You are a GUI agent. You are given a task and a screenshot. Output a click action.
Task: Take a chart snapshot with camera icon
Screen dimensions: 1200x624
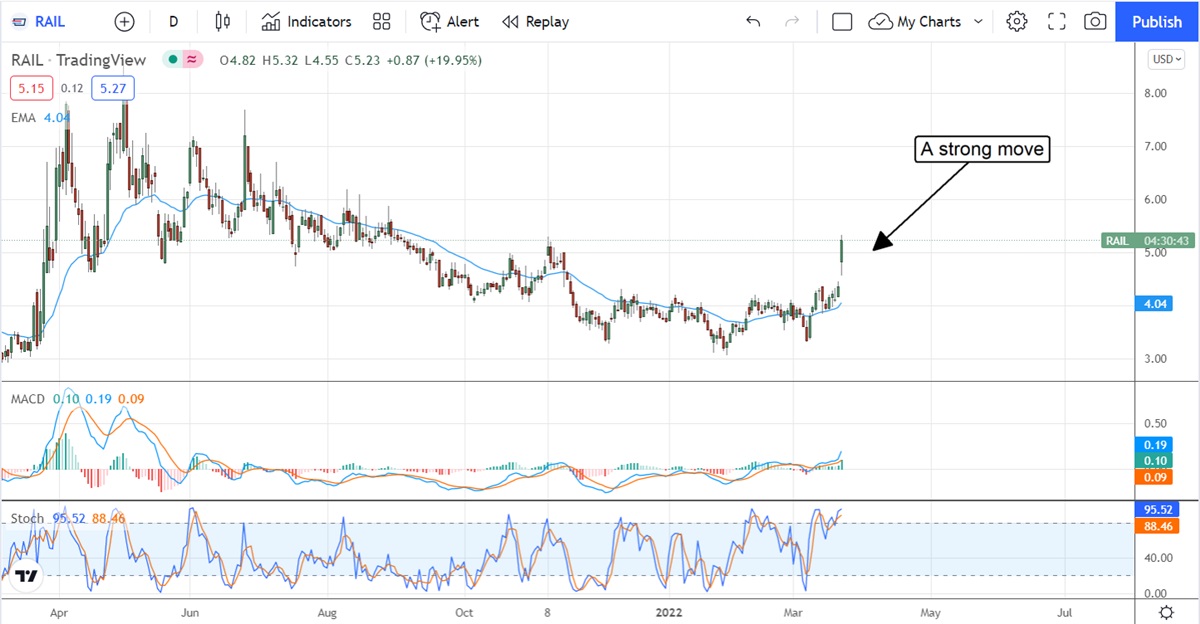coord(1095,21)
